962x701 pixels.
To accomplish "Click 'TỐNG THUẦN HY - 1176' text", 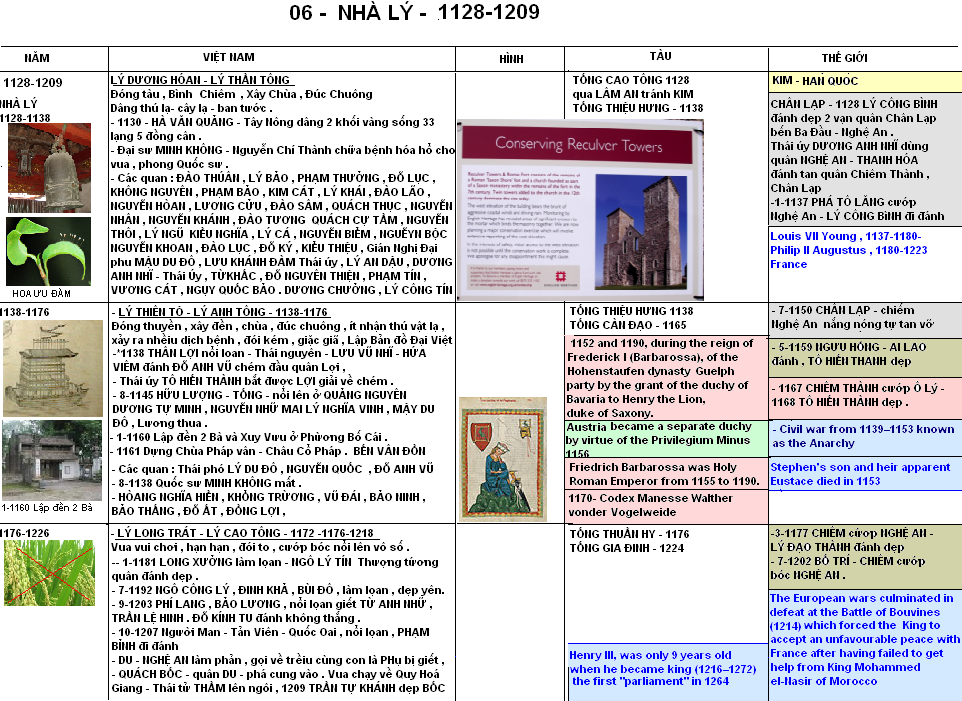I will 629,534.
